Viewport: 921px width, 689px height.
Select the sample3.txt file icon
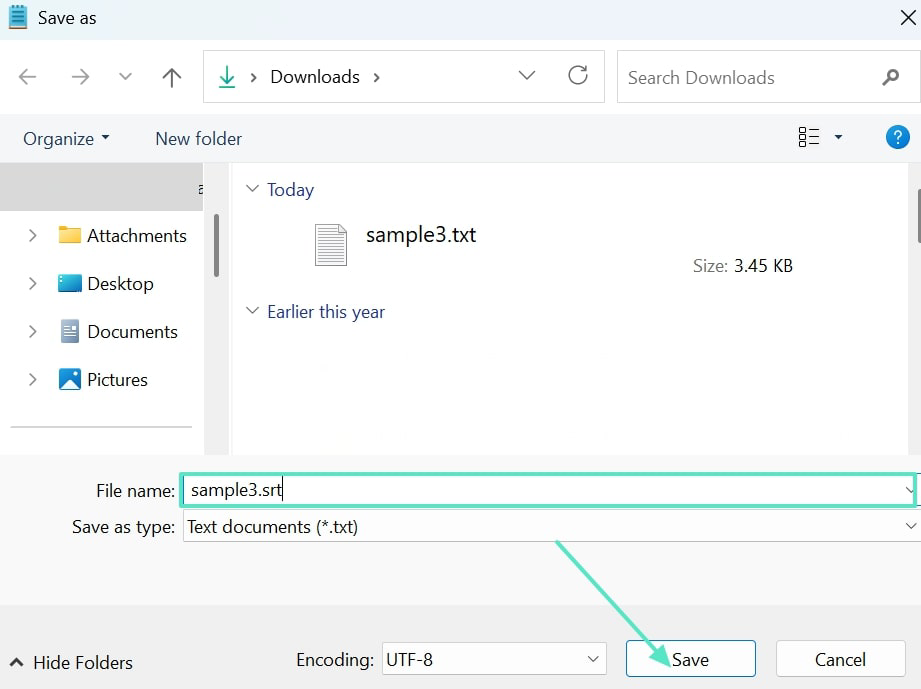click(x=331, y=245)
